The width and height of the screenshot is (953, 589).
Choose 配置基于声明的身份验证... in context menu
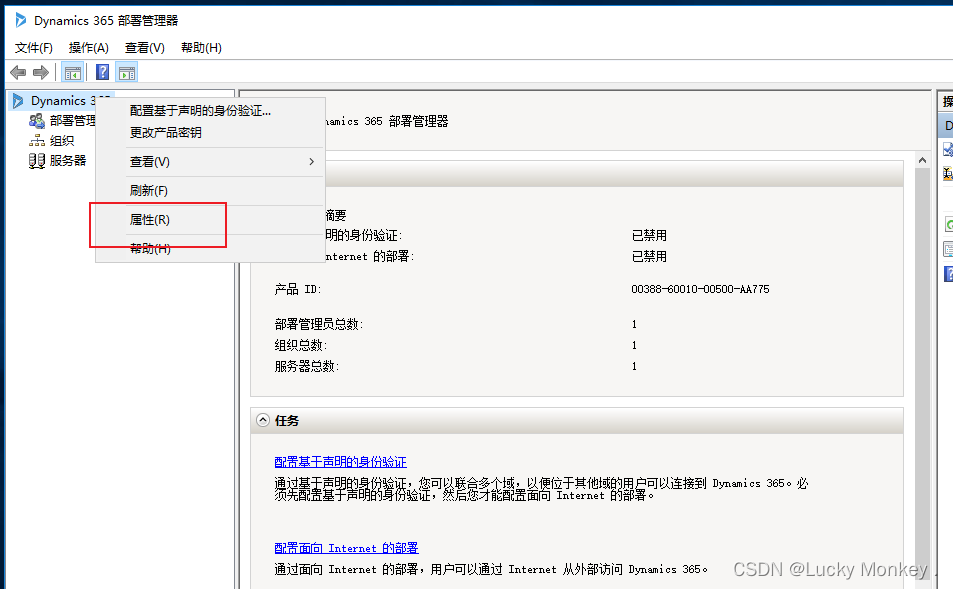coord(210,111)
